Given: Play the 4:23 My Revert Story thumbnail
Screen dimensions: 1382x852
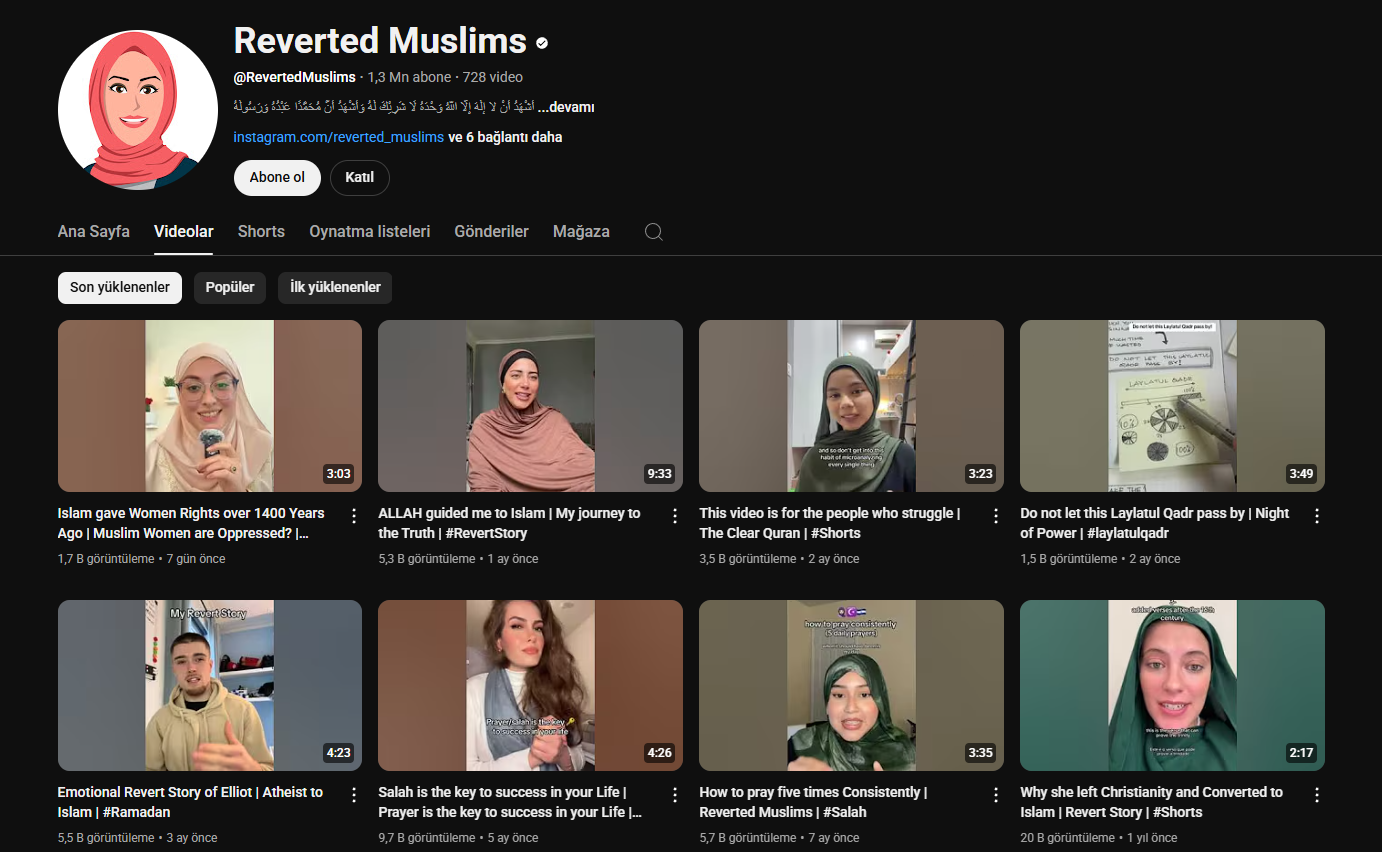Looking at the screenshot, I should [210, 685].
